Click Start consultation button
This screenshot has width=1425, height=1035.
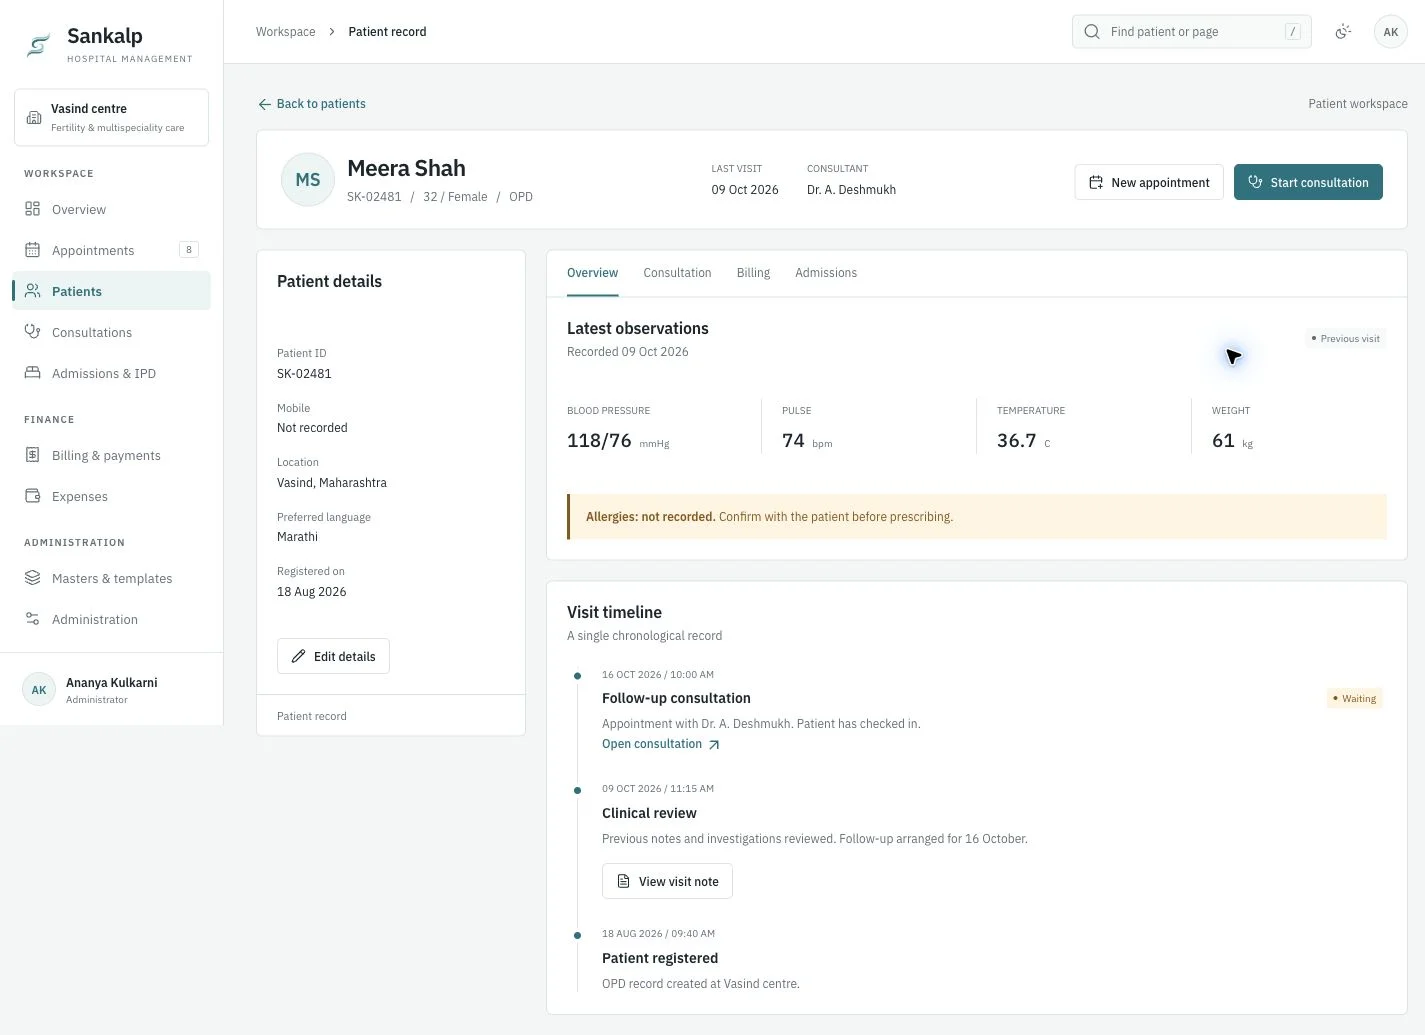click(1308, 182)
